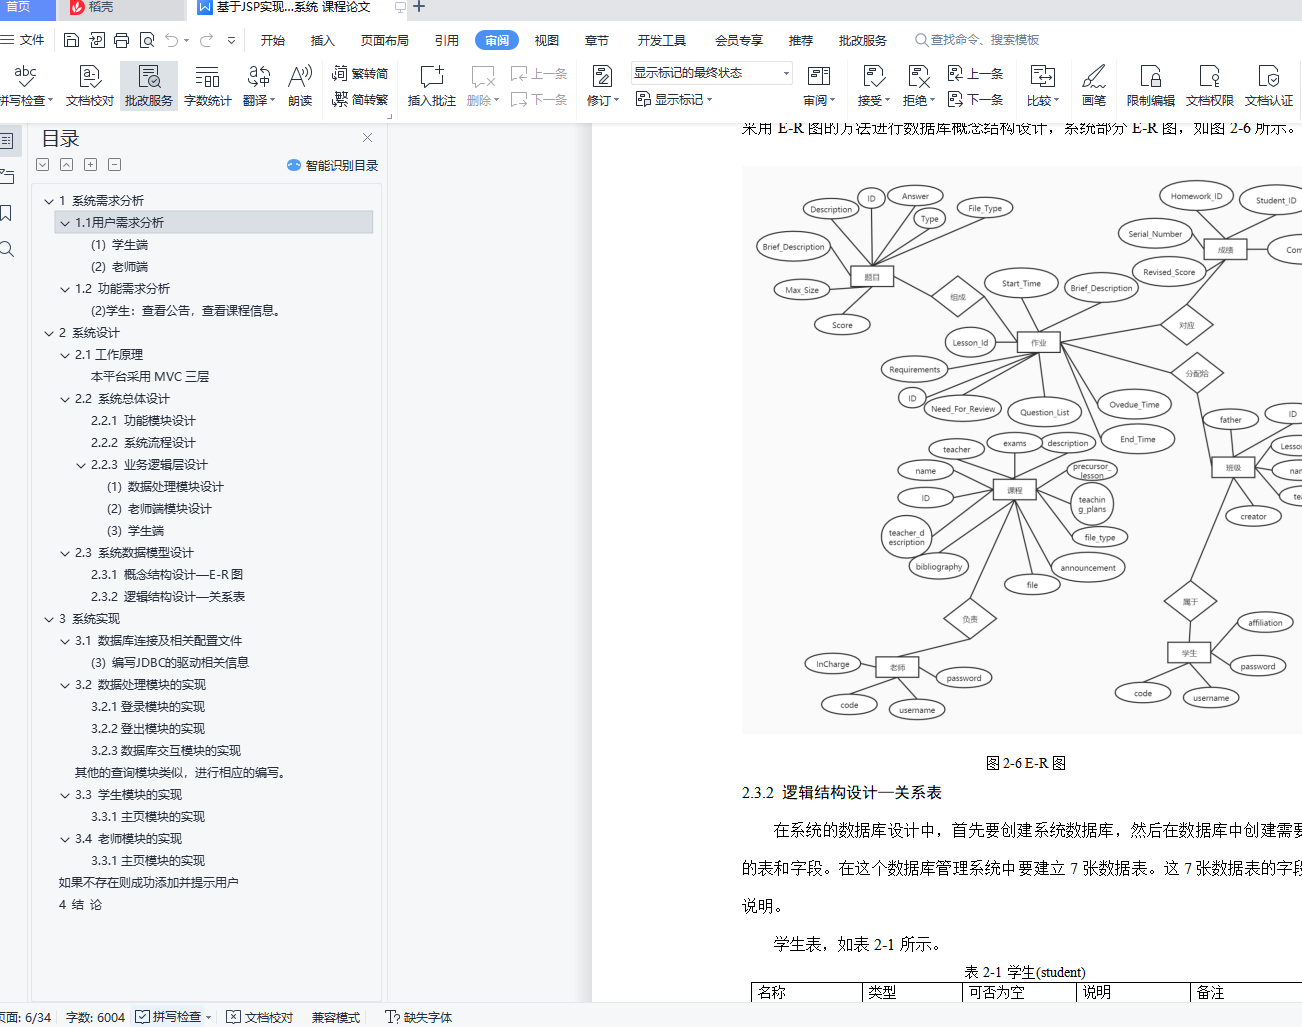Image resolution: width=1302 pixels, height=1027 pixels.
Task: Click the bookmark icon in left sidebar
Action: [6, 213]
